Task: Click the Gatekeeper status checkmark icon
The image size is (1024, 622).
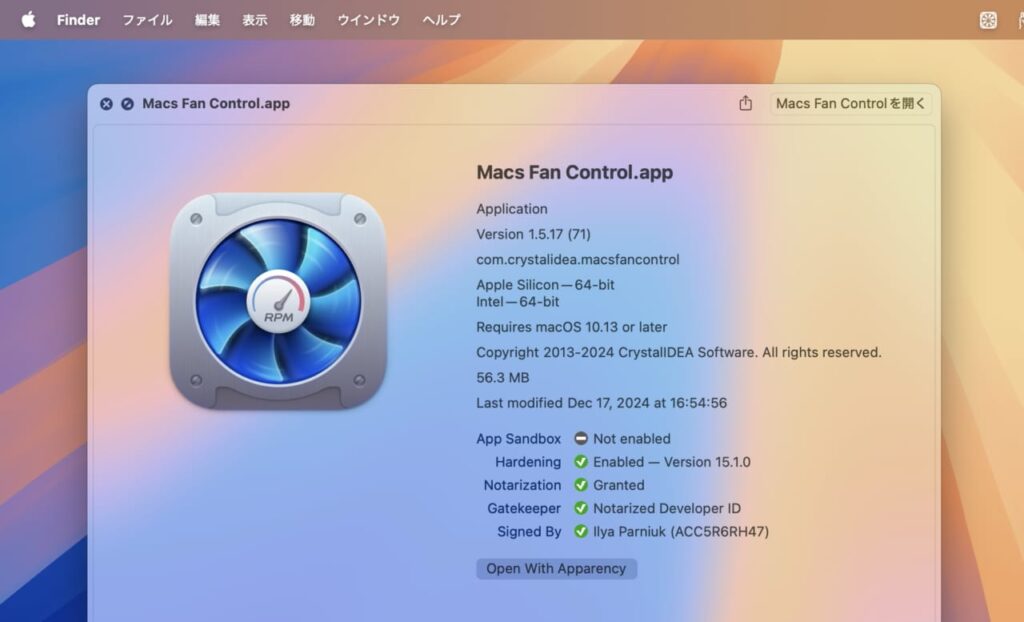Action: (x=581, y=508)
